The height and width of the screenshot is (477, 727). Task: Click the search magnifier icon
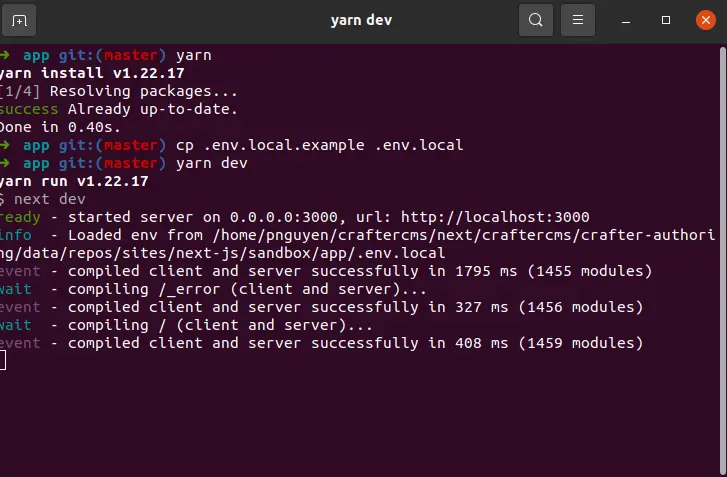click(536, 20)
